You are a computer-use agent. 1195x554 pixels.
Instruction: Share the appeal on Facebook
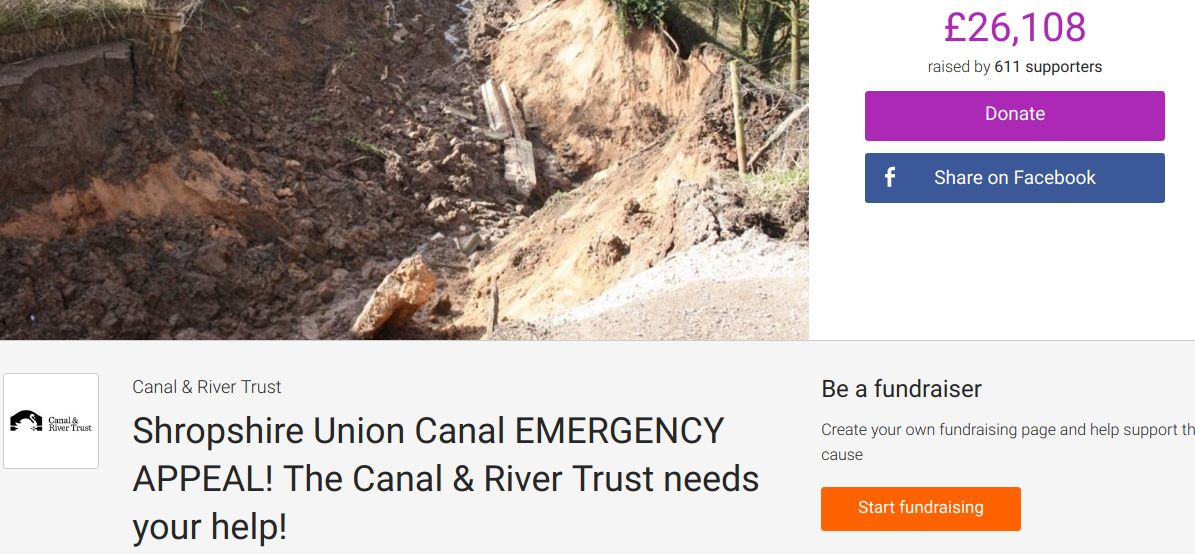(1014, 178)
